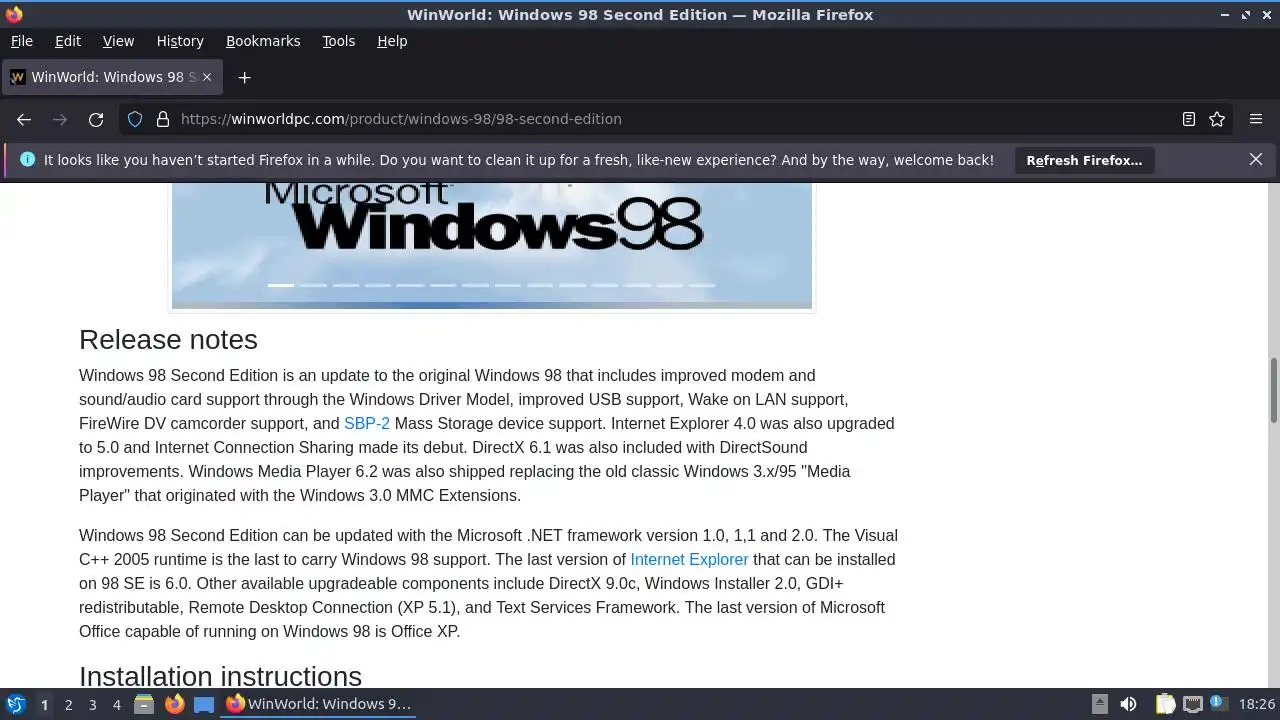
Task: Launch Firefox from the taskbar quicklaunch
Action: 174,704
